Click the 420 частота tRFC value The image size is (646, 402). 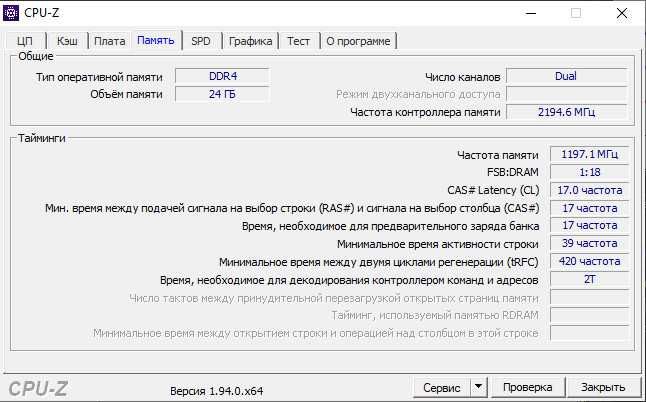(x=589, y=262)
